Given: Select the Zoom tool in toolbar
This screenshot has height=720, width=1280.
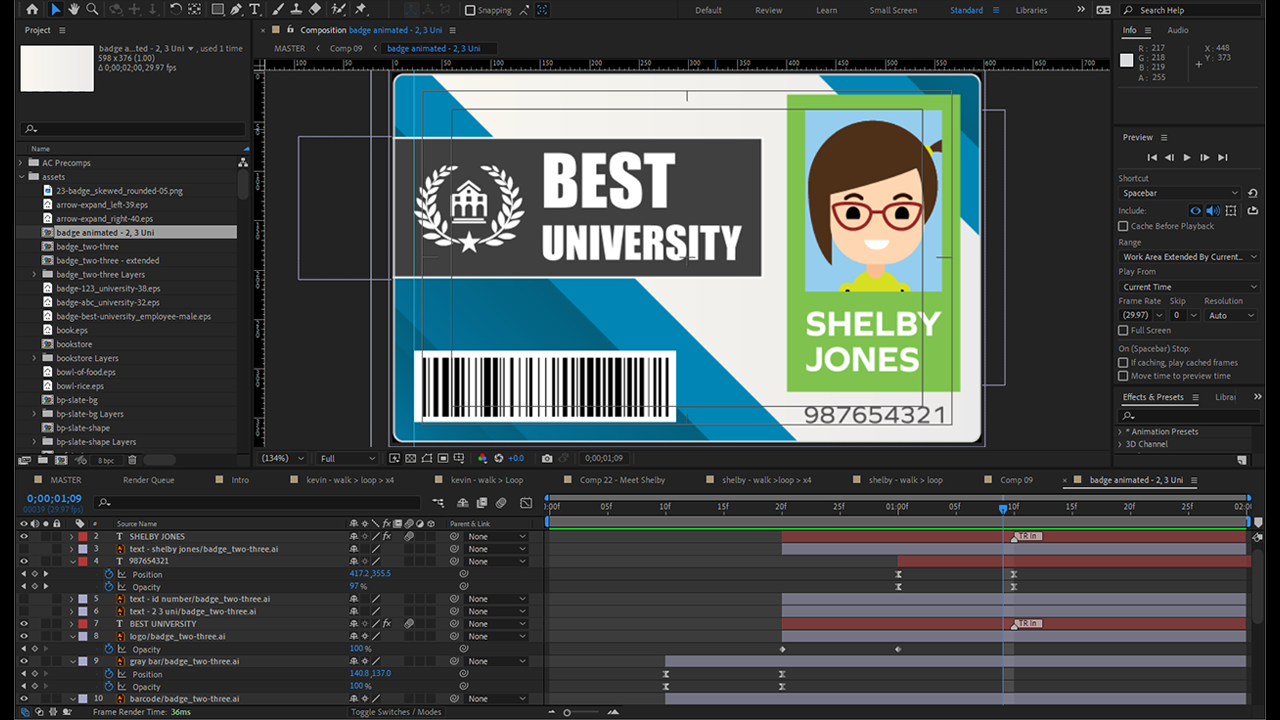Looking at the screenshot, I should click(x=92, y=9).
